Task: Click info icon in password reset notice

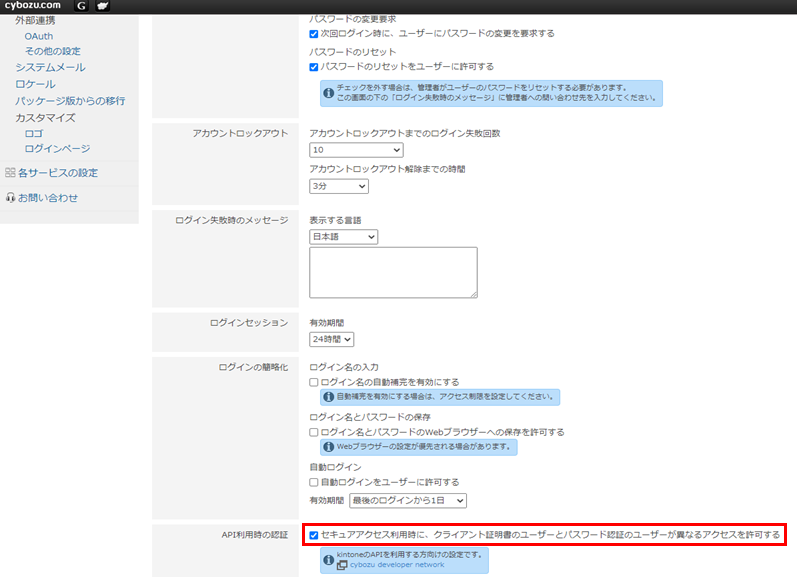Action: (328, 93)
